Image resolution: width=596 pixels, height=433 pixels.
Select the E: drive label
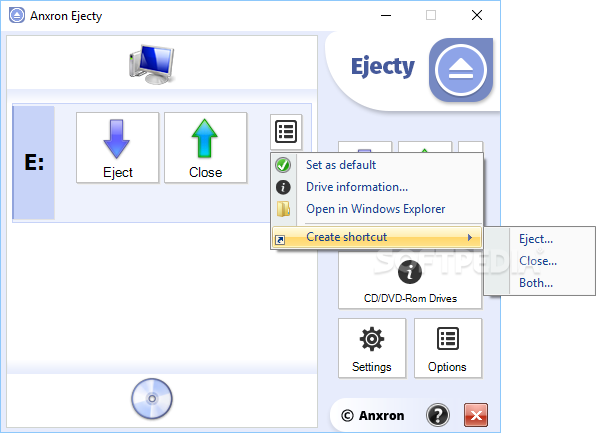[x=34, y=163]
